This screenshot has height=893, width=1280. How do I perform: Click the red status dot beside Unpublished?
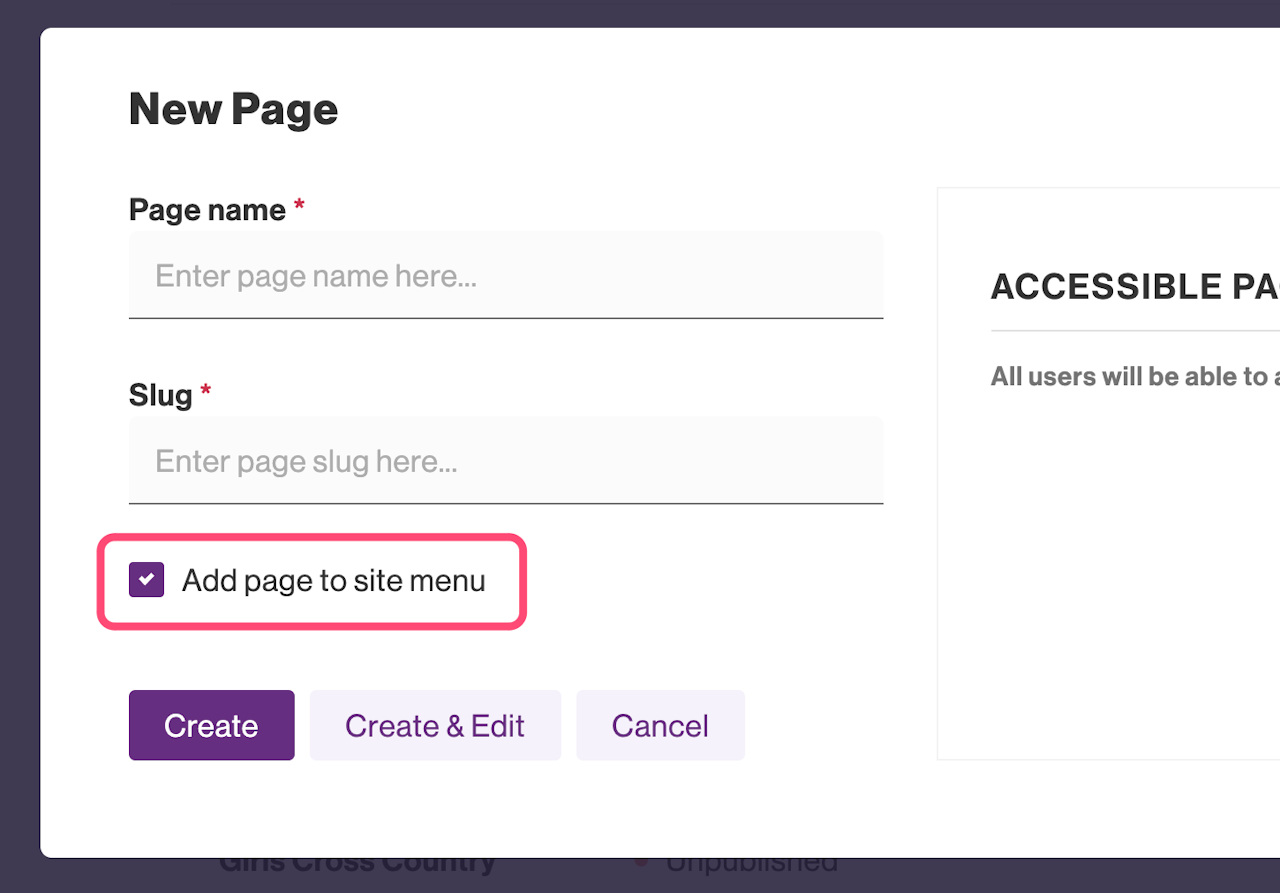641,861
